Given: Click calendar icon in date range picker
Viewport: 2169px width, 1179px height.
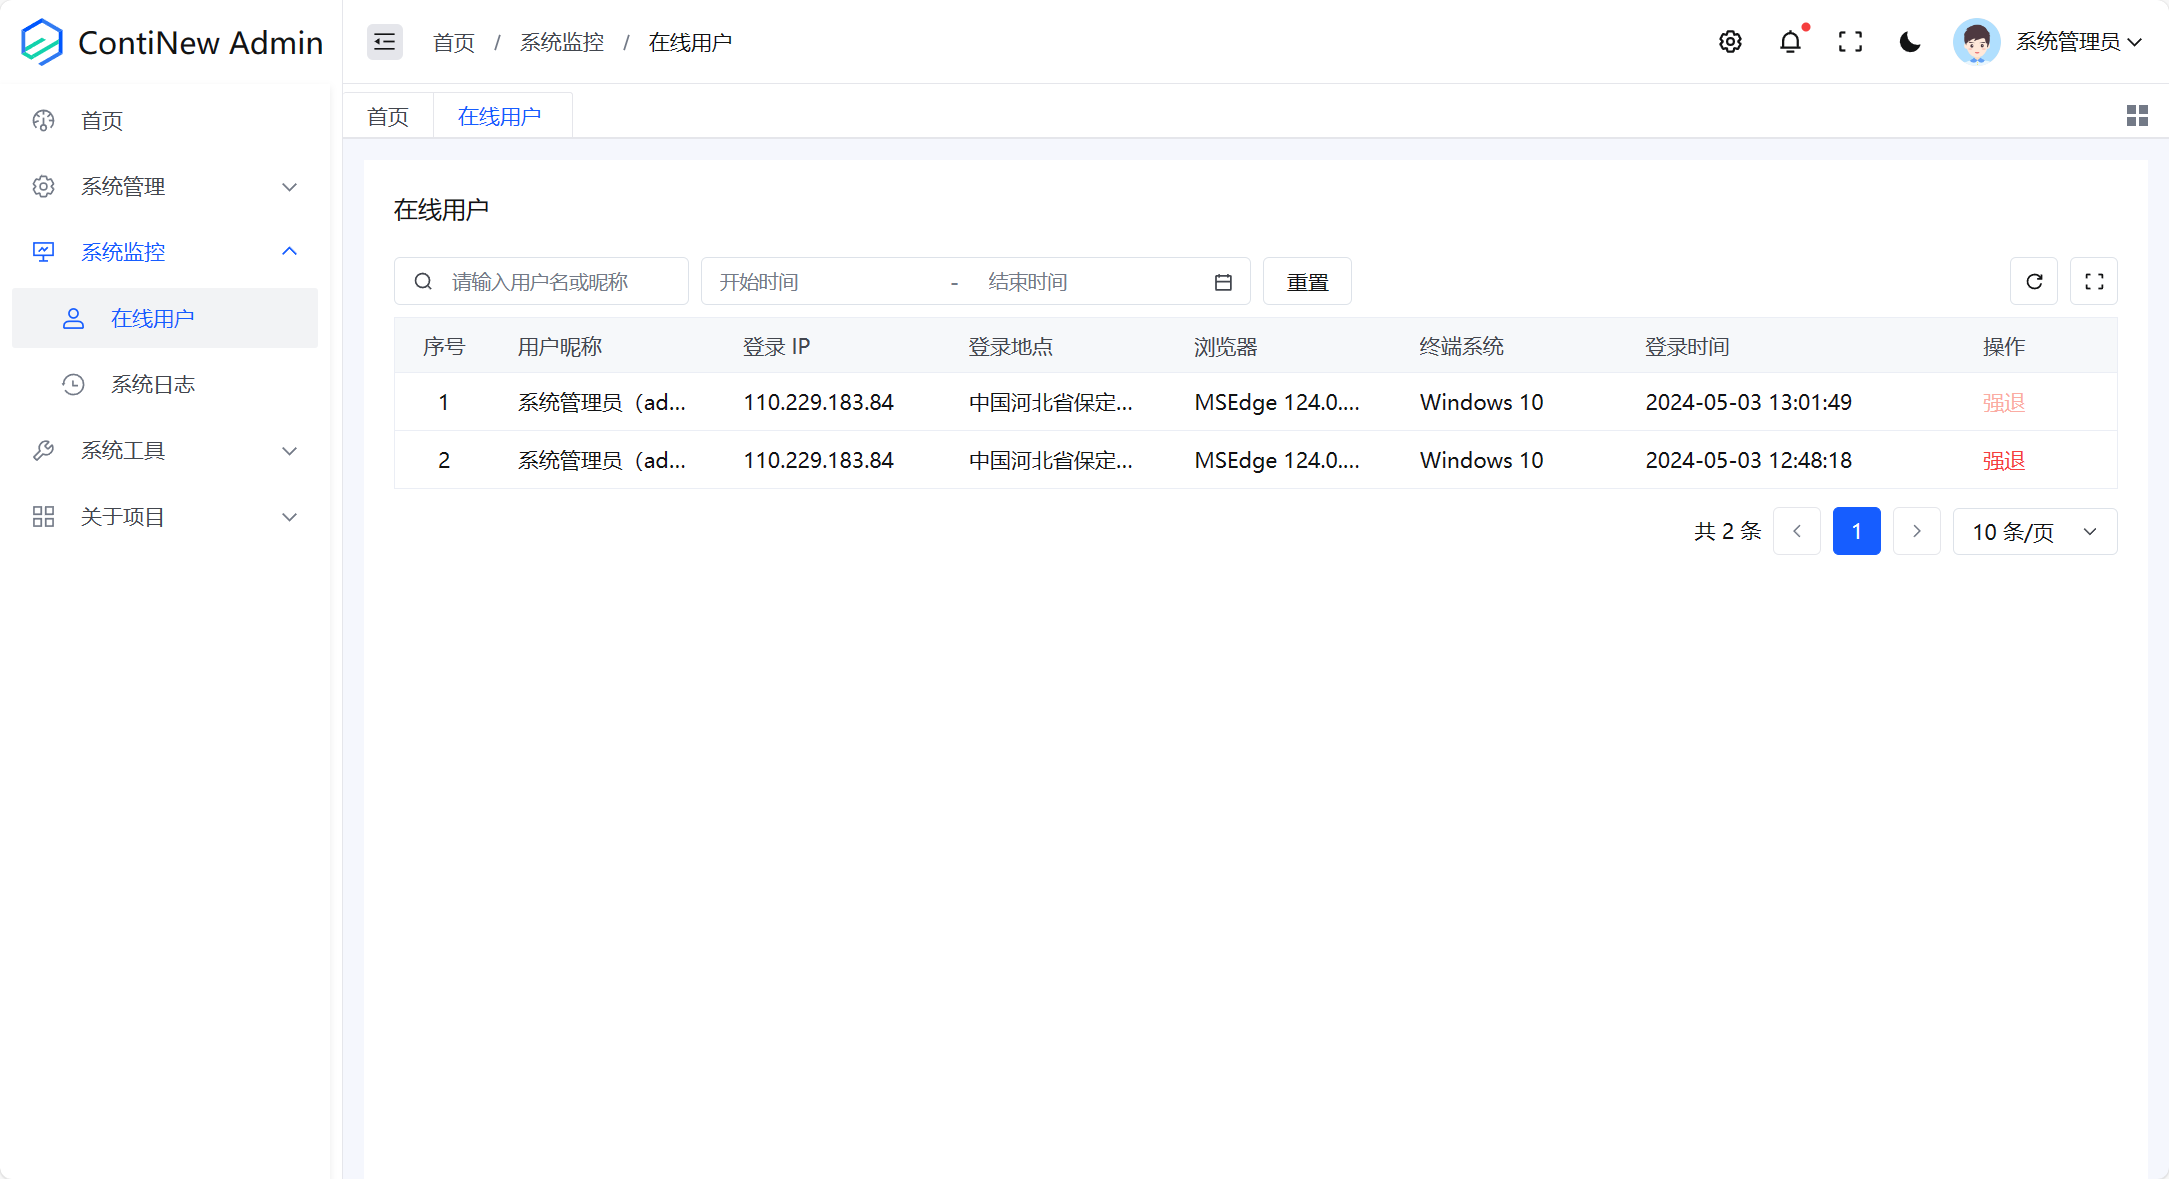Looking at the screenshot, I should (x=1223, y=282).
